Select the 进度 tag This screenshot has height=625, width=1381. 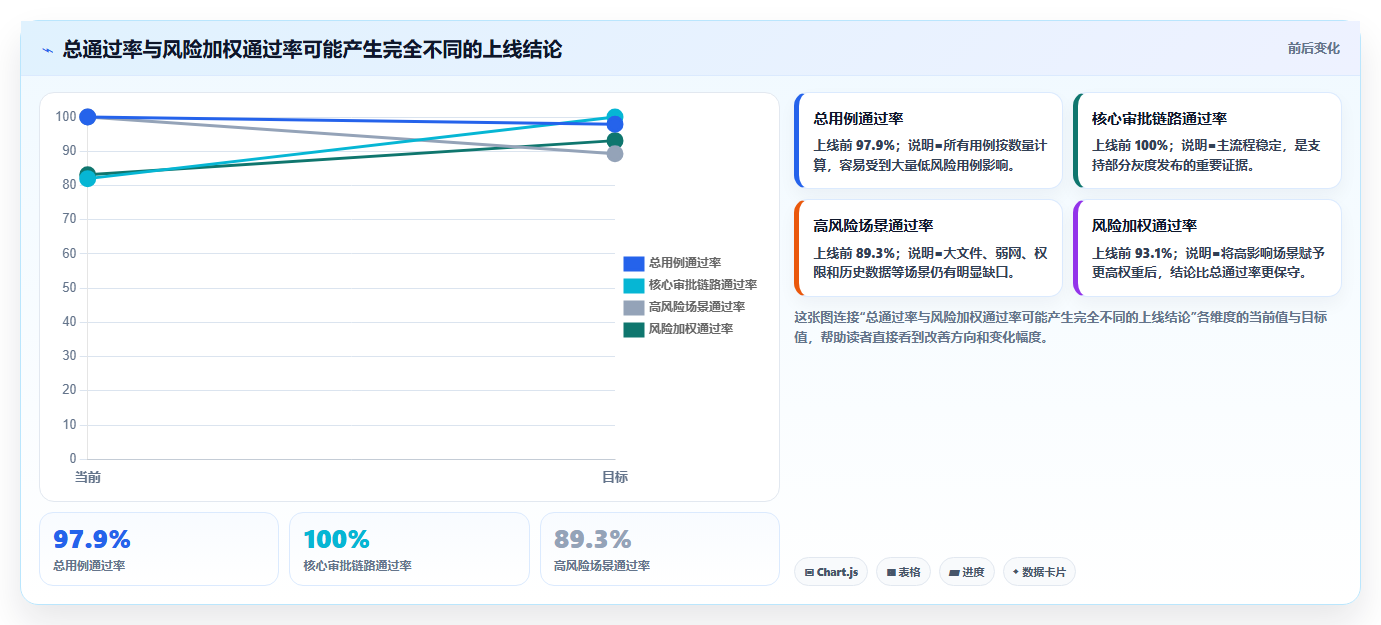pos(967,572)
